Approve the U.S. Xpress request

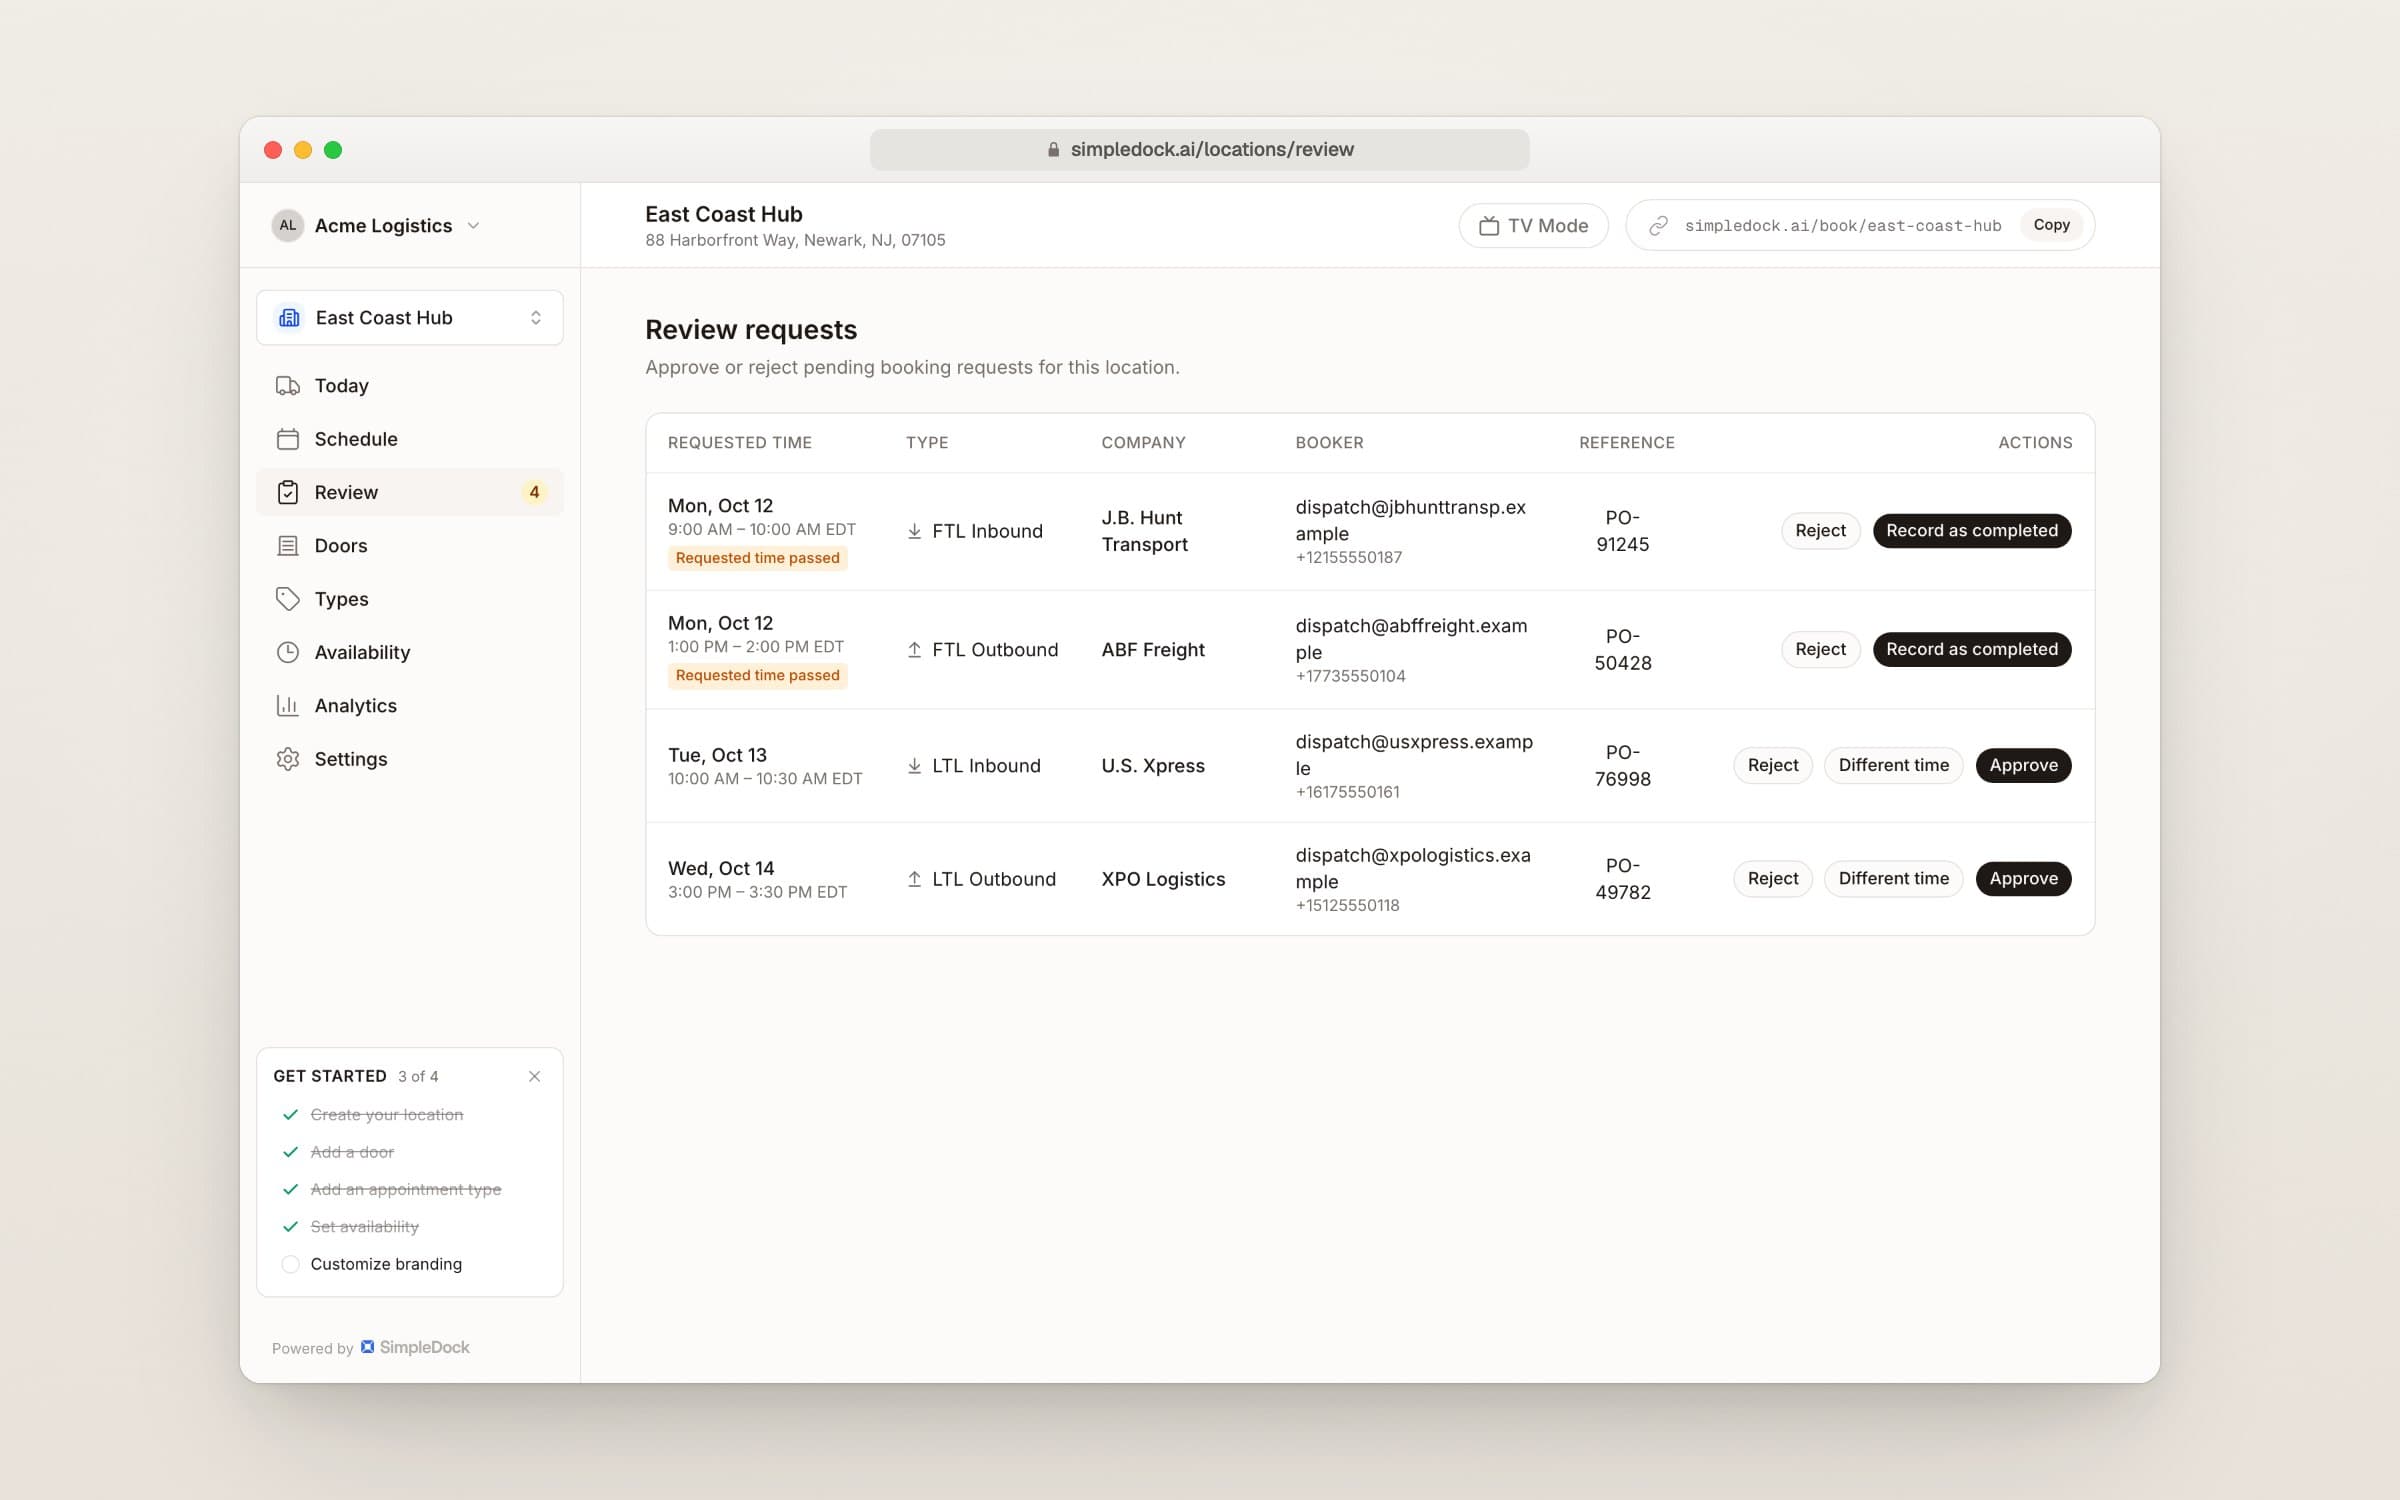click(x=2023, y=765)
